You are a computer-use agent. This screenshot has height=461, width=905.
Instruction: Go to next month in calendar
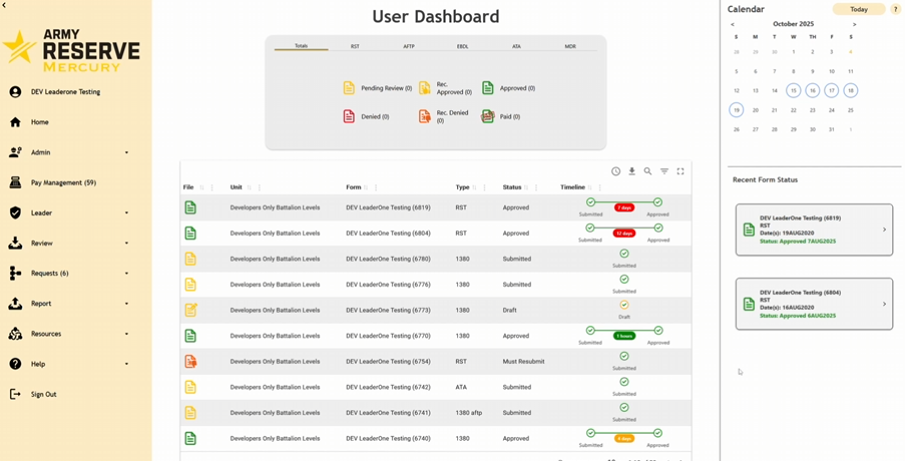pos(854,24)
